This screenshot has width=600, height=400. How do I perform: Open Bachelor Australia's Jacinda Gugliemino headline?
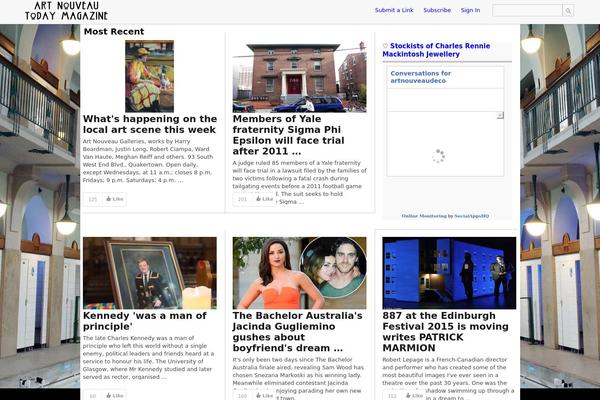pos(297,332)
